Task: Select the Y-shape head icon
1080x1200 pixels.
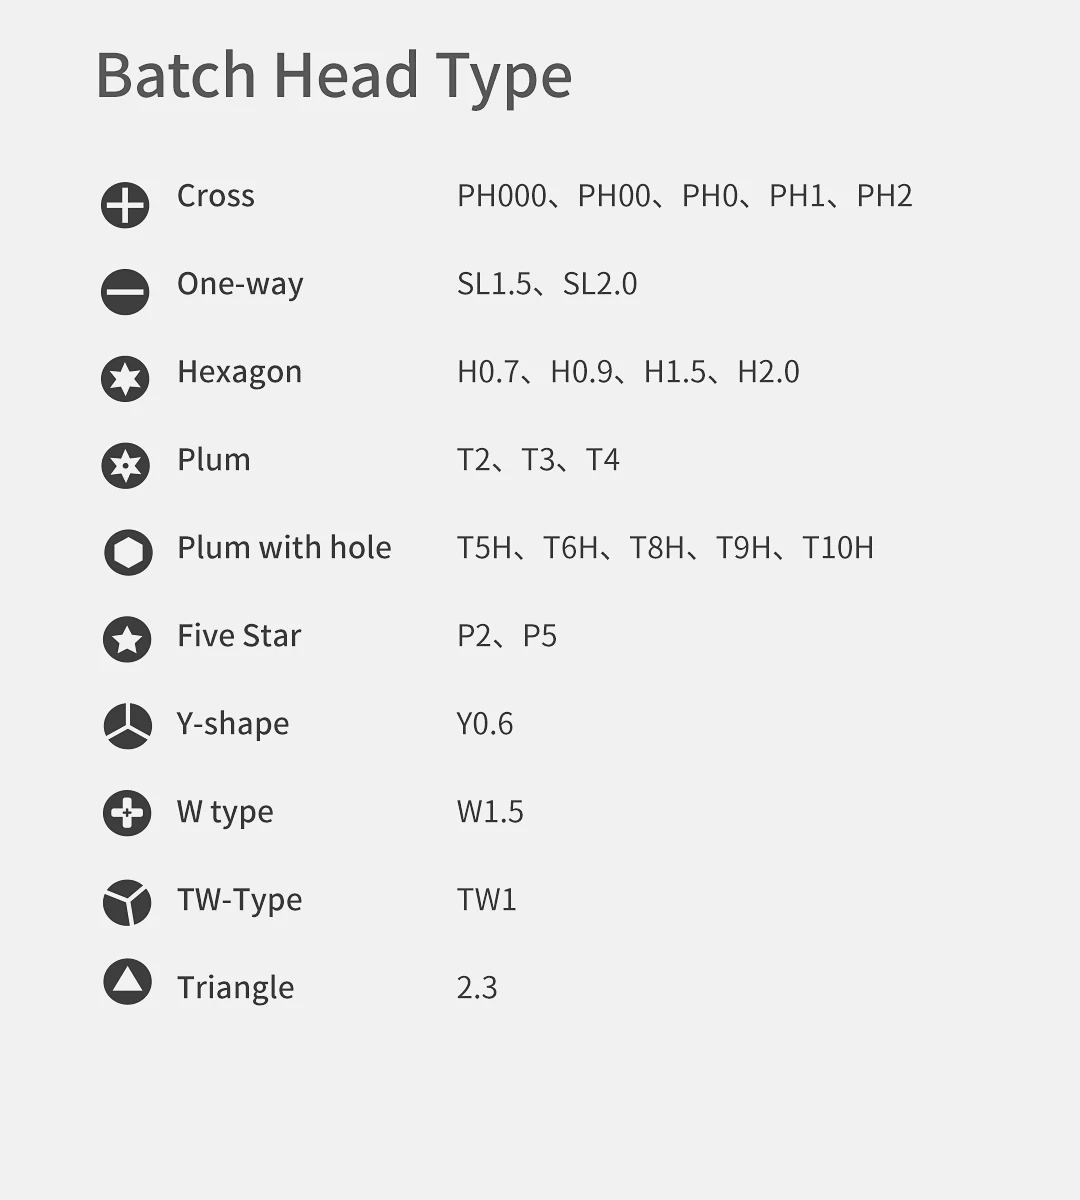Action: [127, 726]
